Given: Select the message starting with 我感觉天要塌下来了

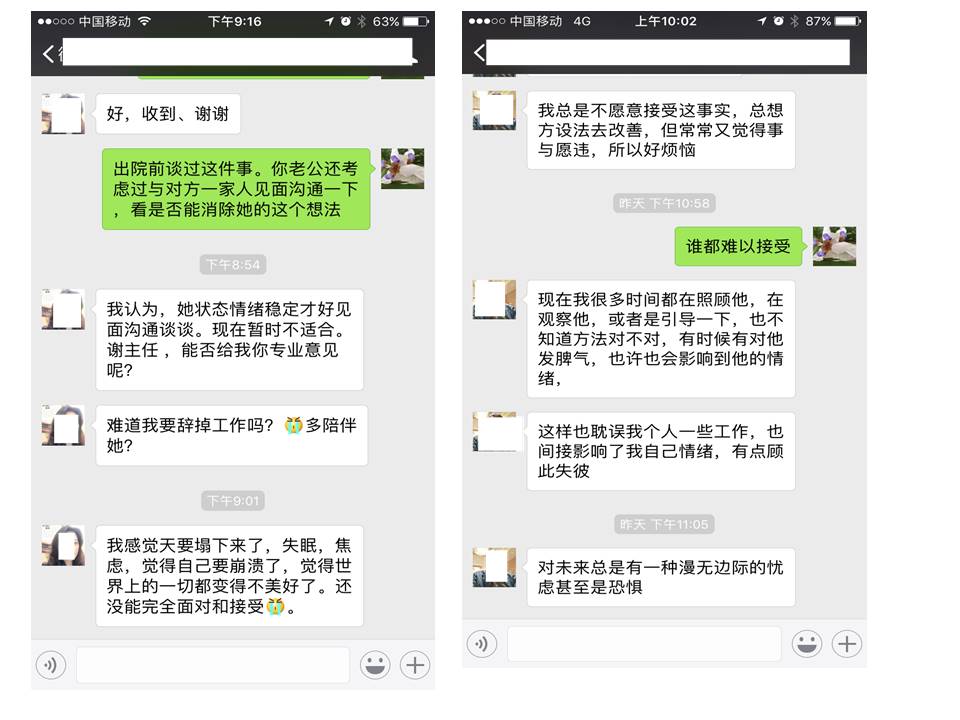Looking at the screenshot, I should click(x=229, y=576).
